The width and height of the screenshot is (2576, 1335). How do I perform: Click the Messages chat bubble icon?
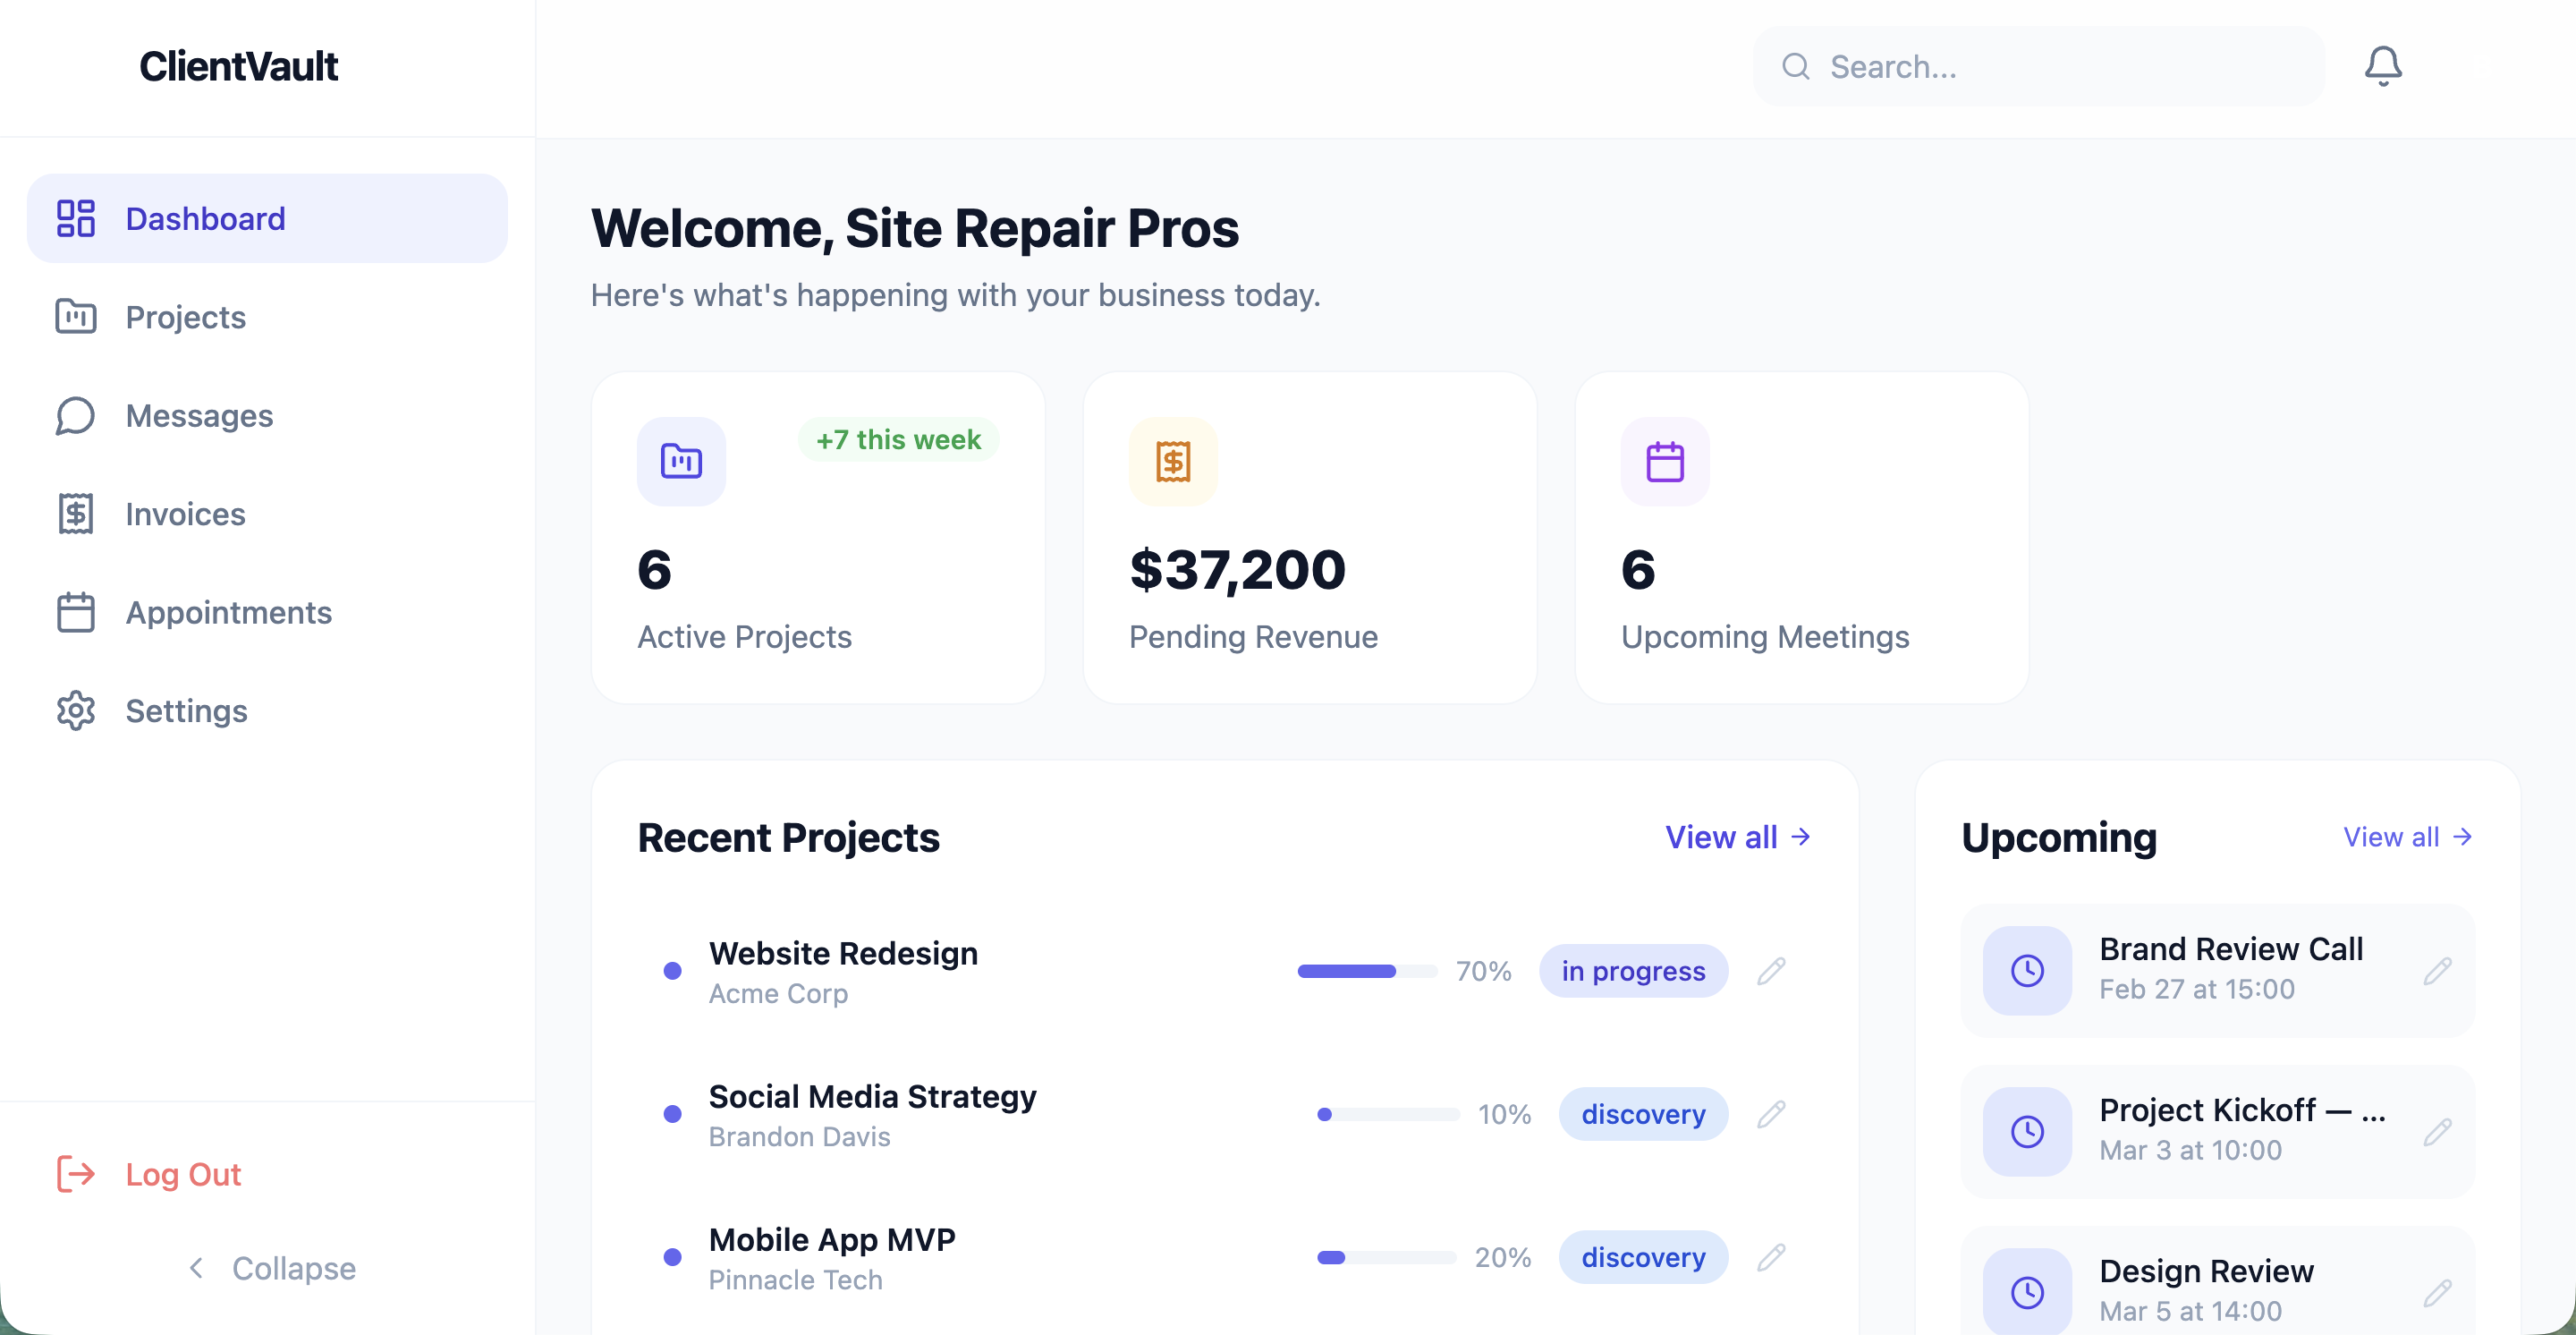75,415
